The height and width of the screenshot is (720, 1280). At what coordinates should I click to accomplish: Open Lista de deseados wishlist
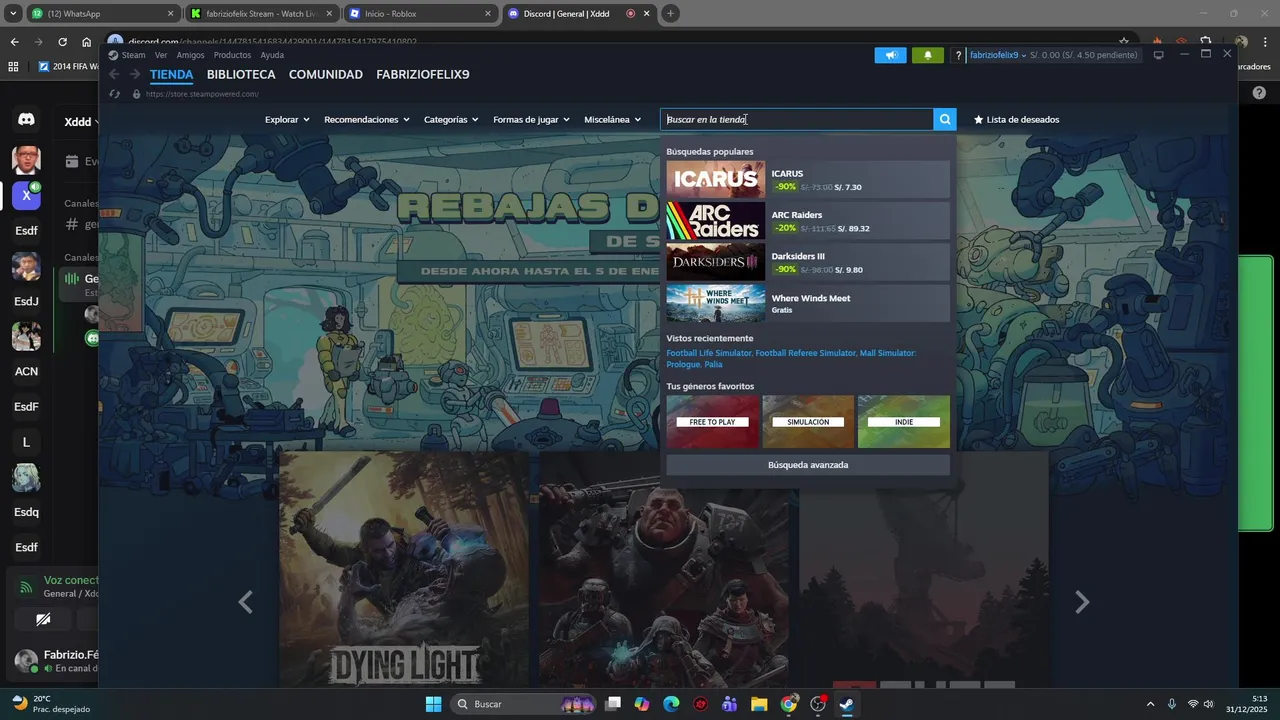click(x=1016, y=119)
